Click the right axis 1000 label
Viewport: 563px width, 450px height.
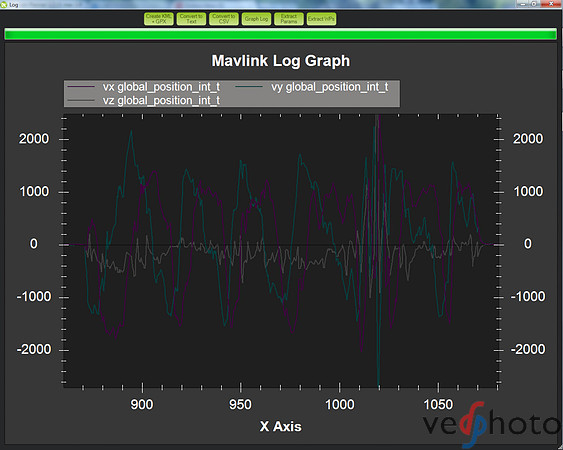coord(528,191)
